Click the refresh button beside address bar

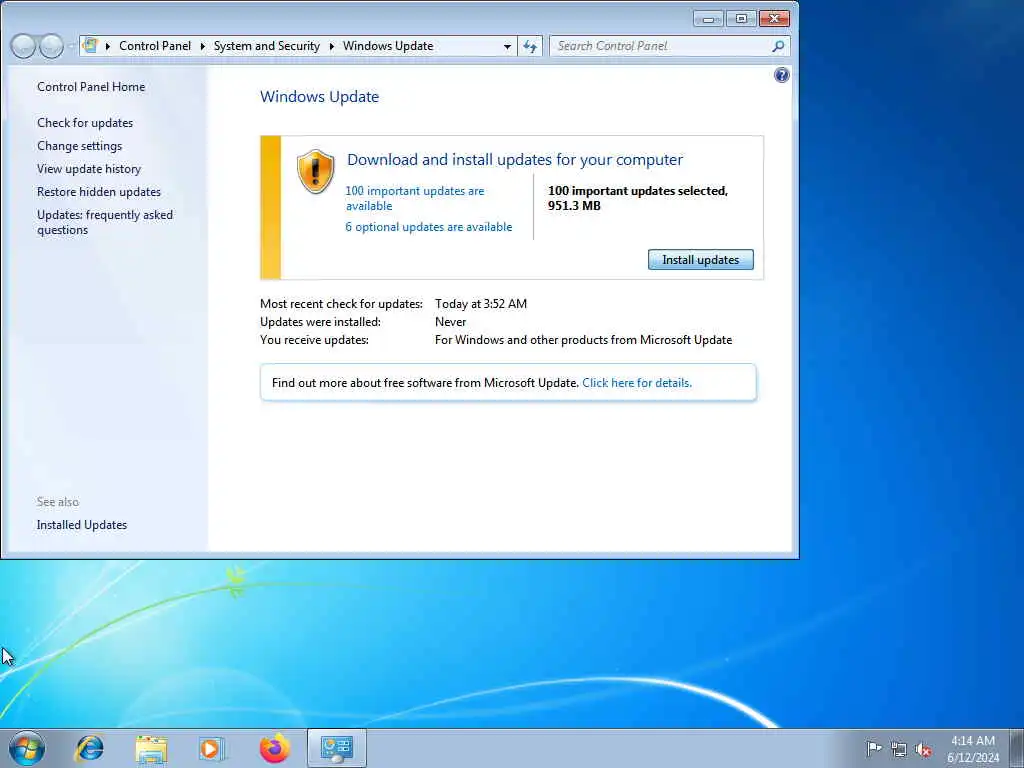530,46
